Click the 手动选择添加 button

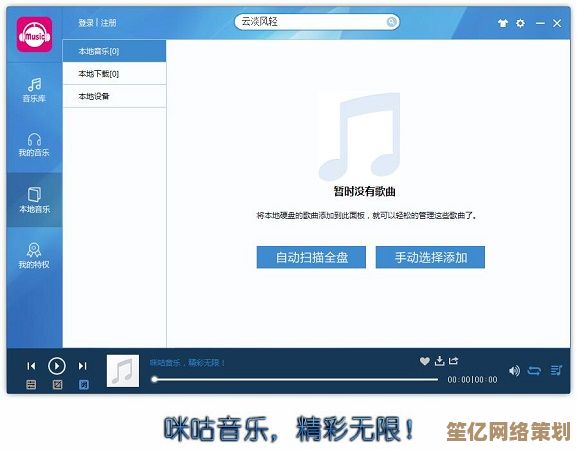430,257
